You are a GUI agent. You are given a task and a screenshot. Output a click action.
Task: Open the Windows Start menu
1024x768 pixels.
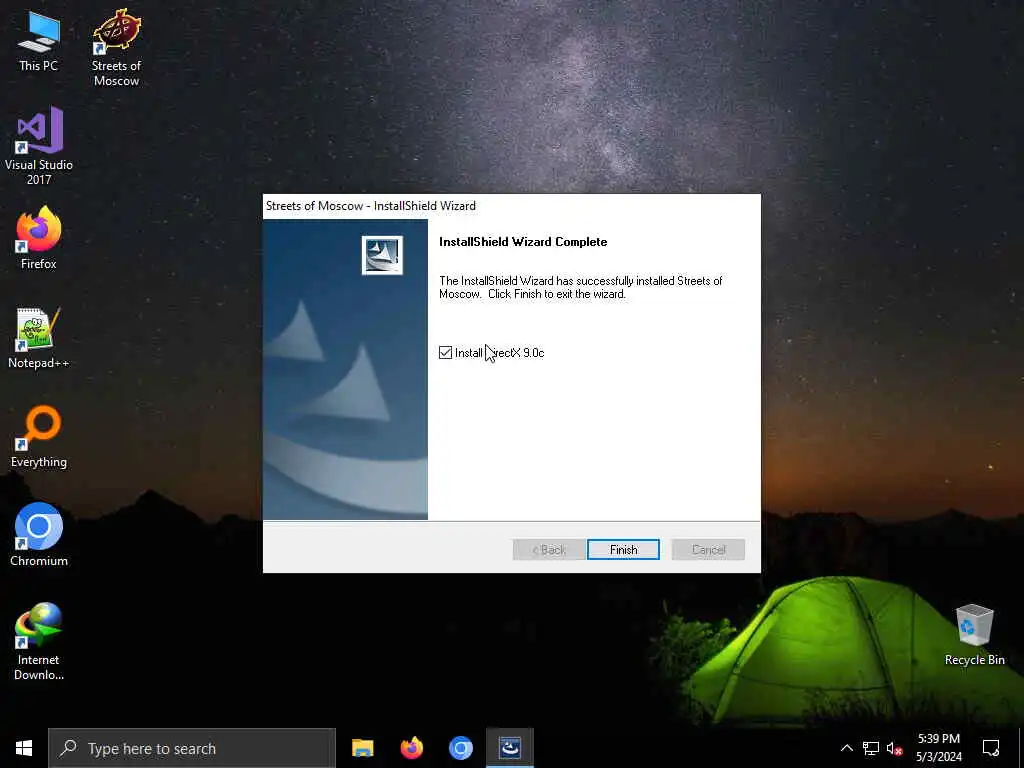click(x=24, y=748)
